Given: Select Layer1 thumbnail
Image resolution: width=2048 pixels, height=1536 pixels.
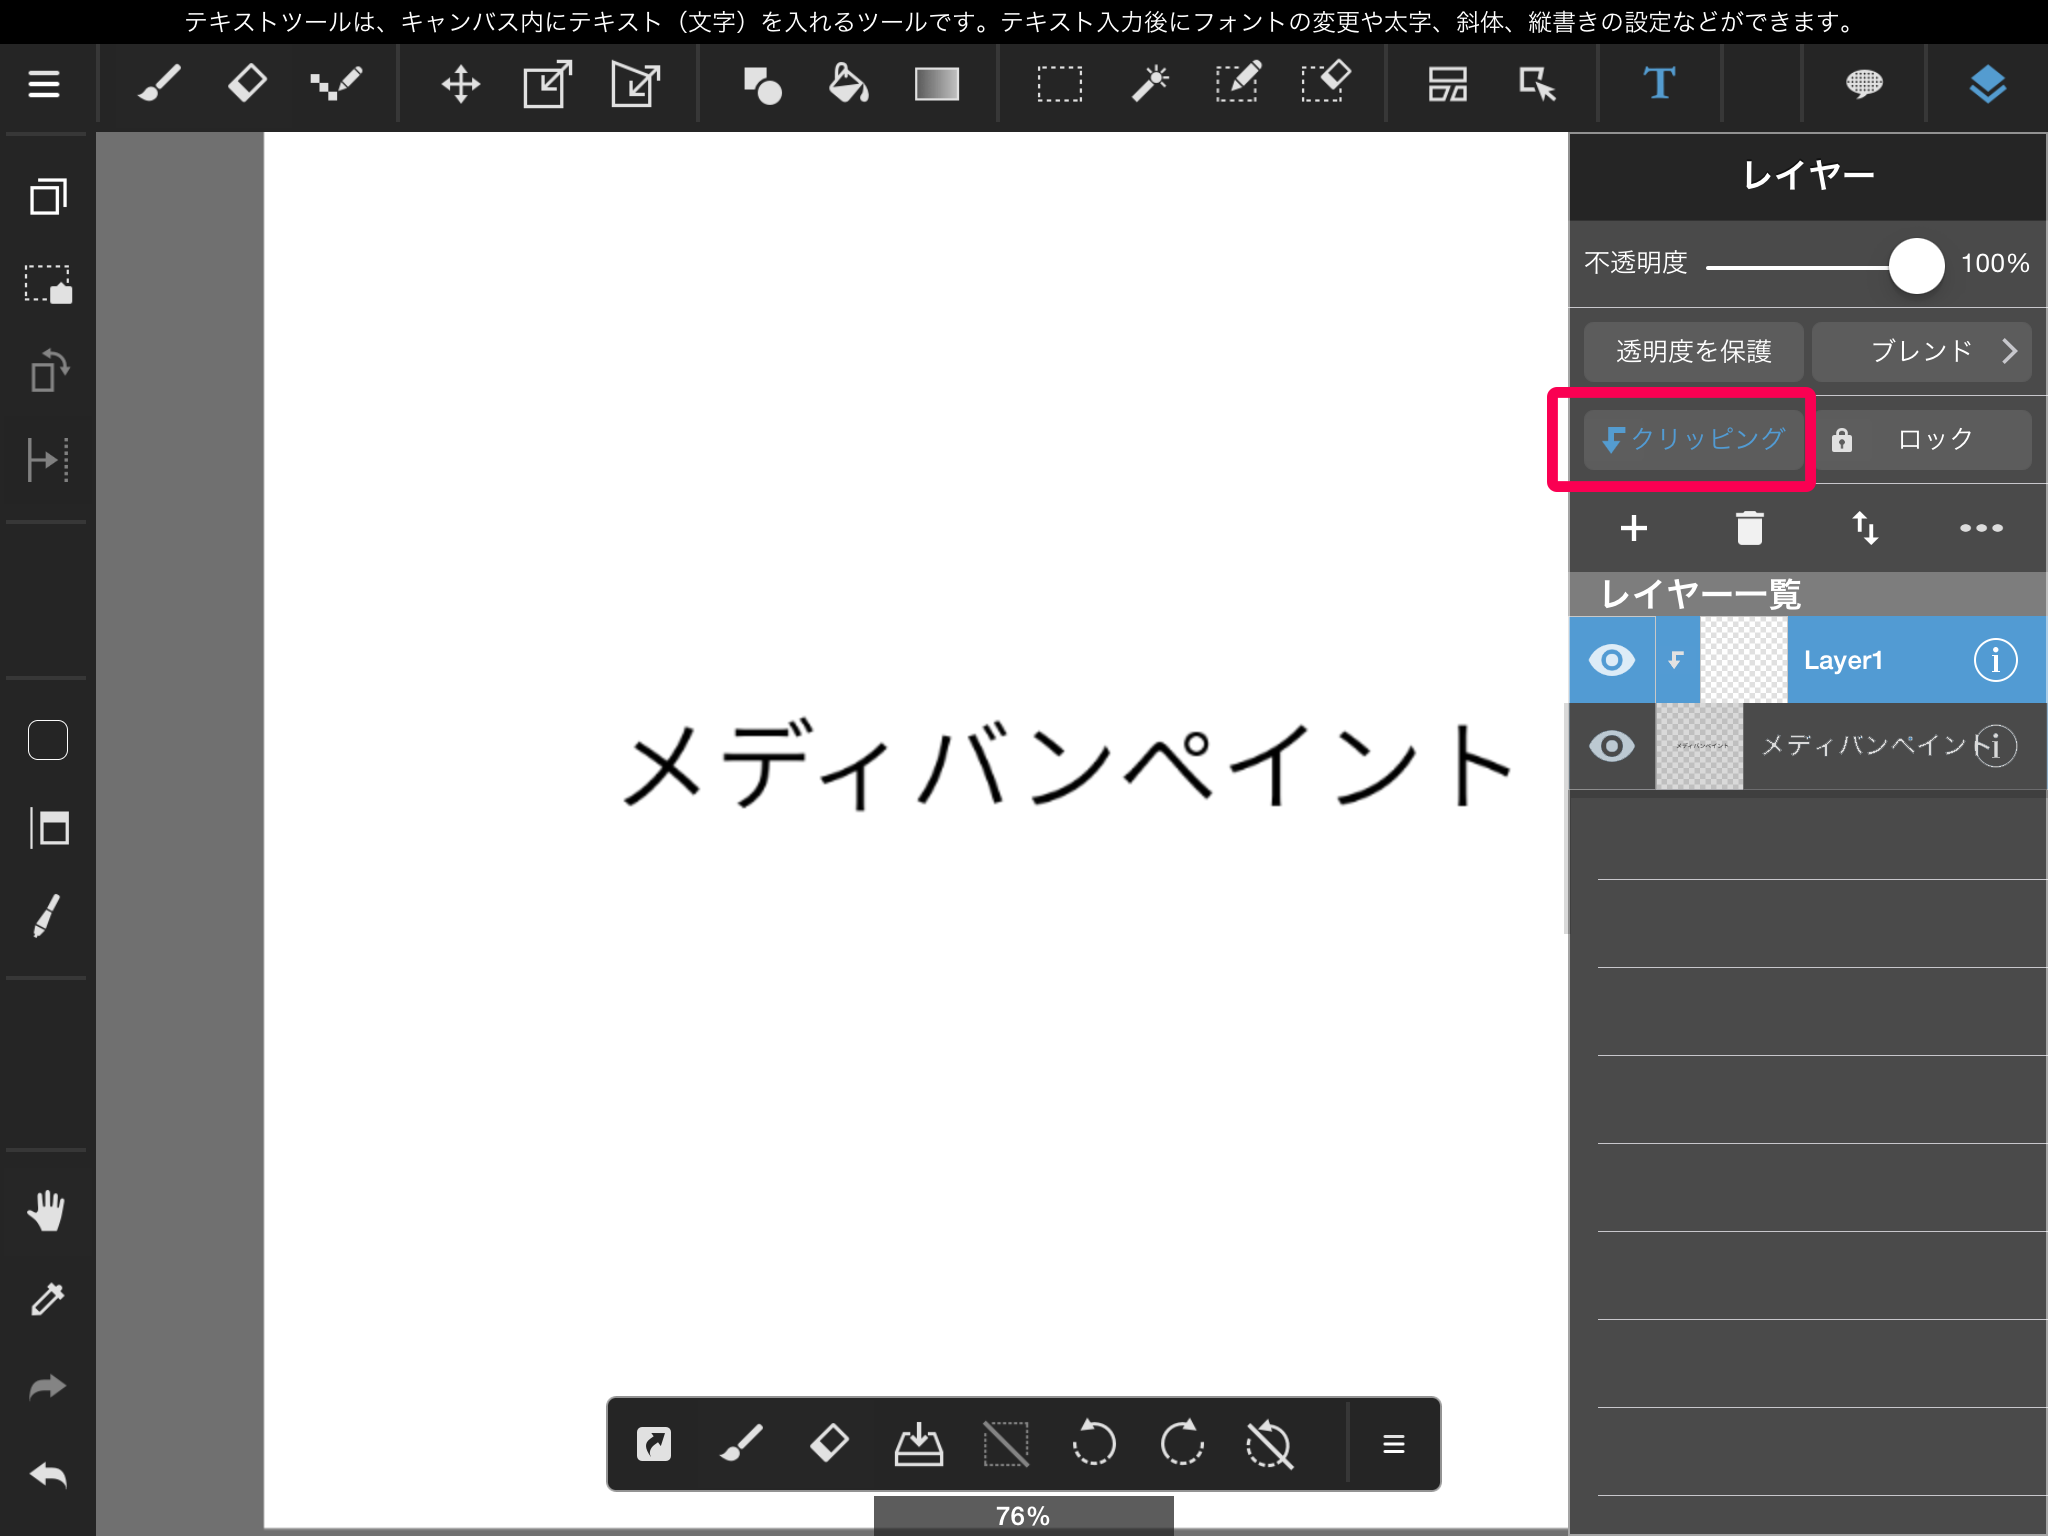Looking at the screenshot, I should click(x=1744, y=660).
